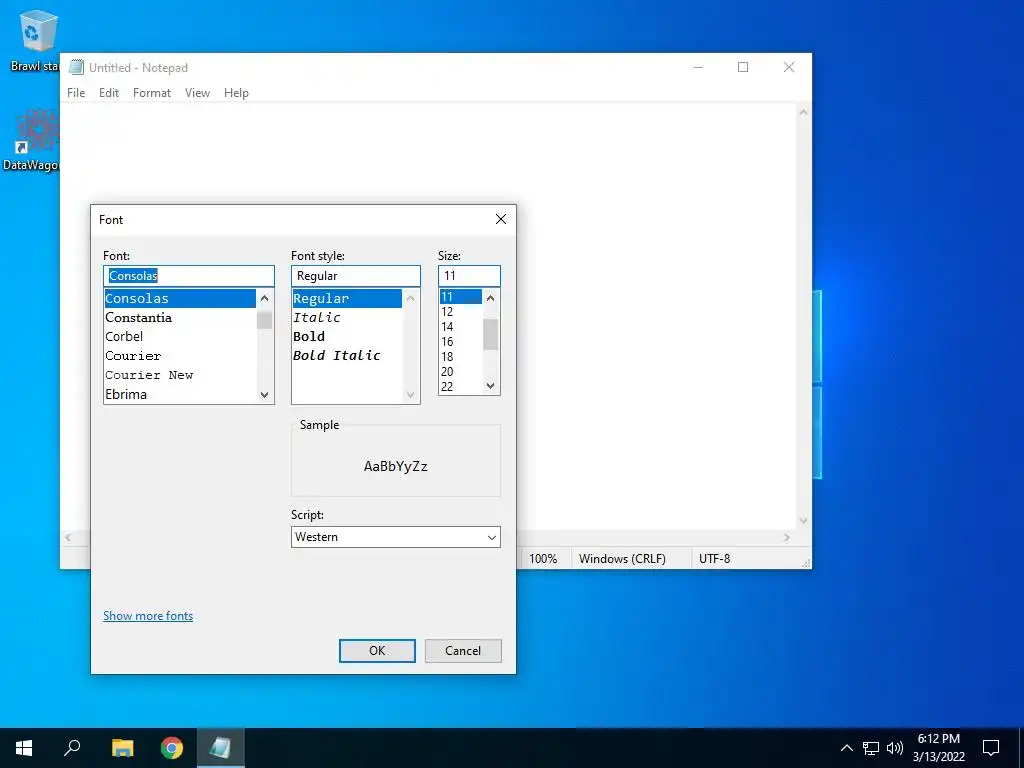Open taskbar search magnifier
1024x768 pixels.
72,748
